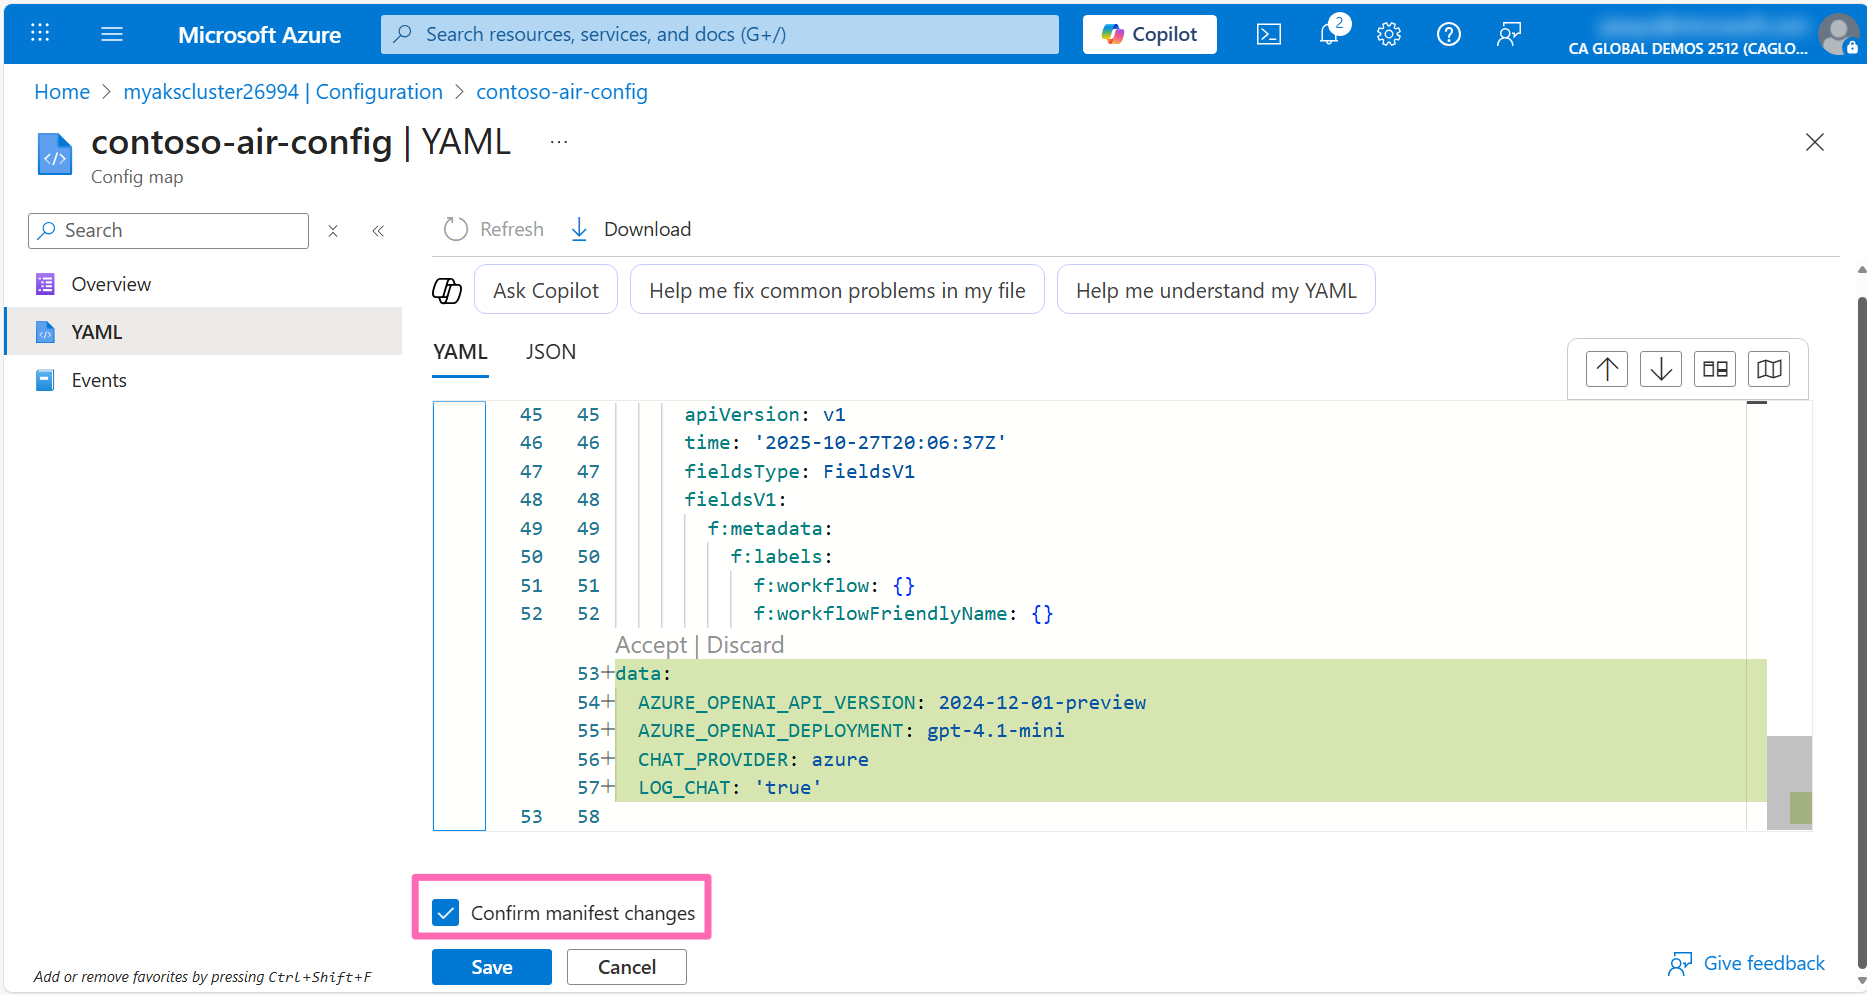This screenshot has height=995, width=1867.
Task: Open the account menu avatar
Action: (1838, 34)
